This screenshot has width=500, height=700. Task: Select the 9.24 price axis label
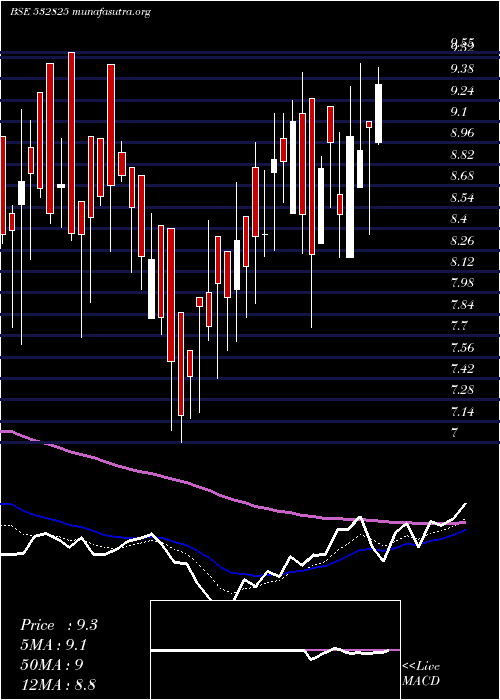click(x=462, y=91)
